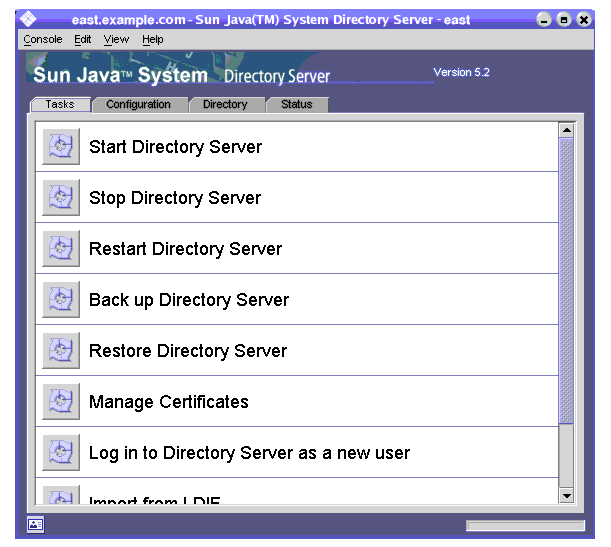Minimize the Directory Server console window
The width and height of the screenshot is (611, 547).
pyautogui.click(x=544, y=19)
